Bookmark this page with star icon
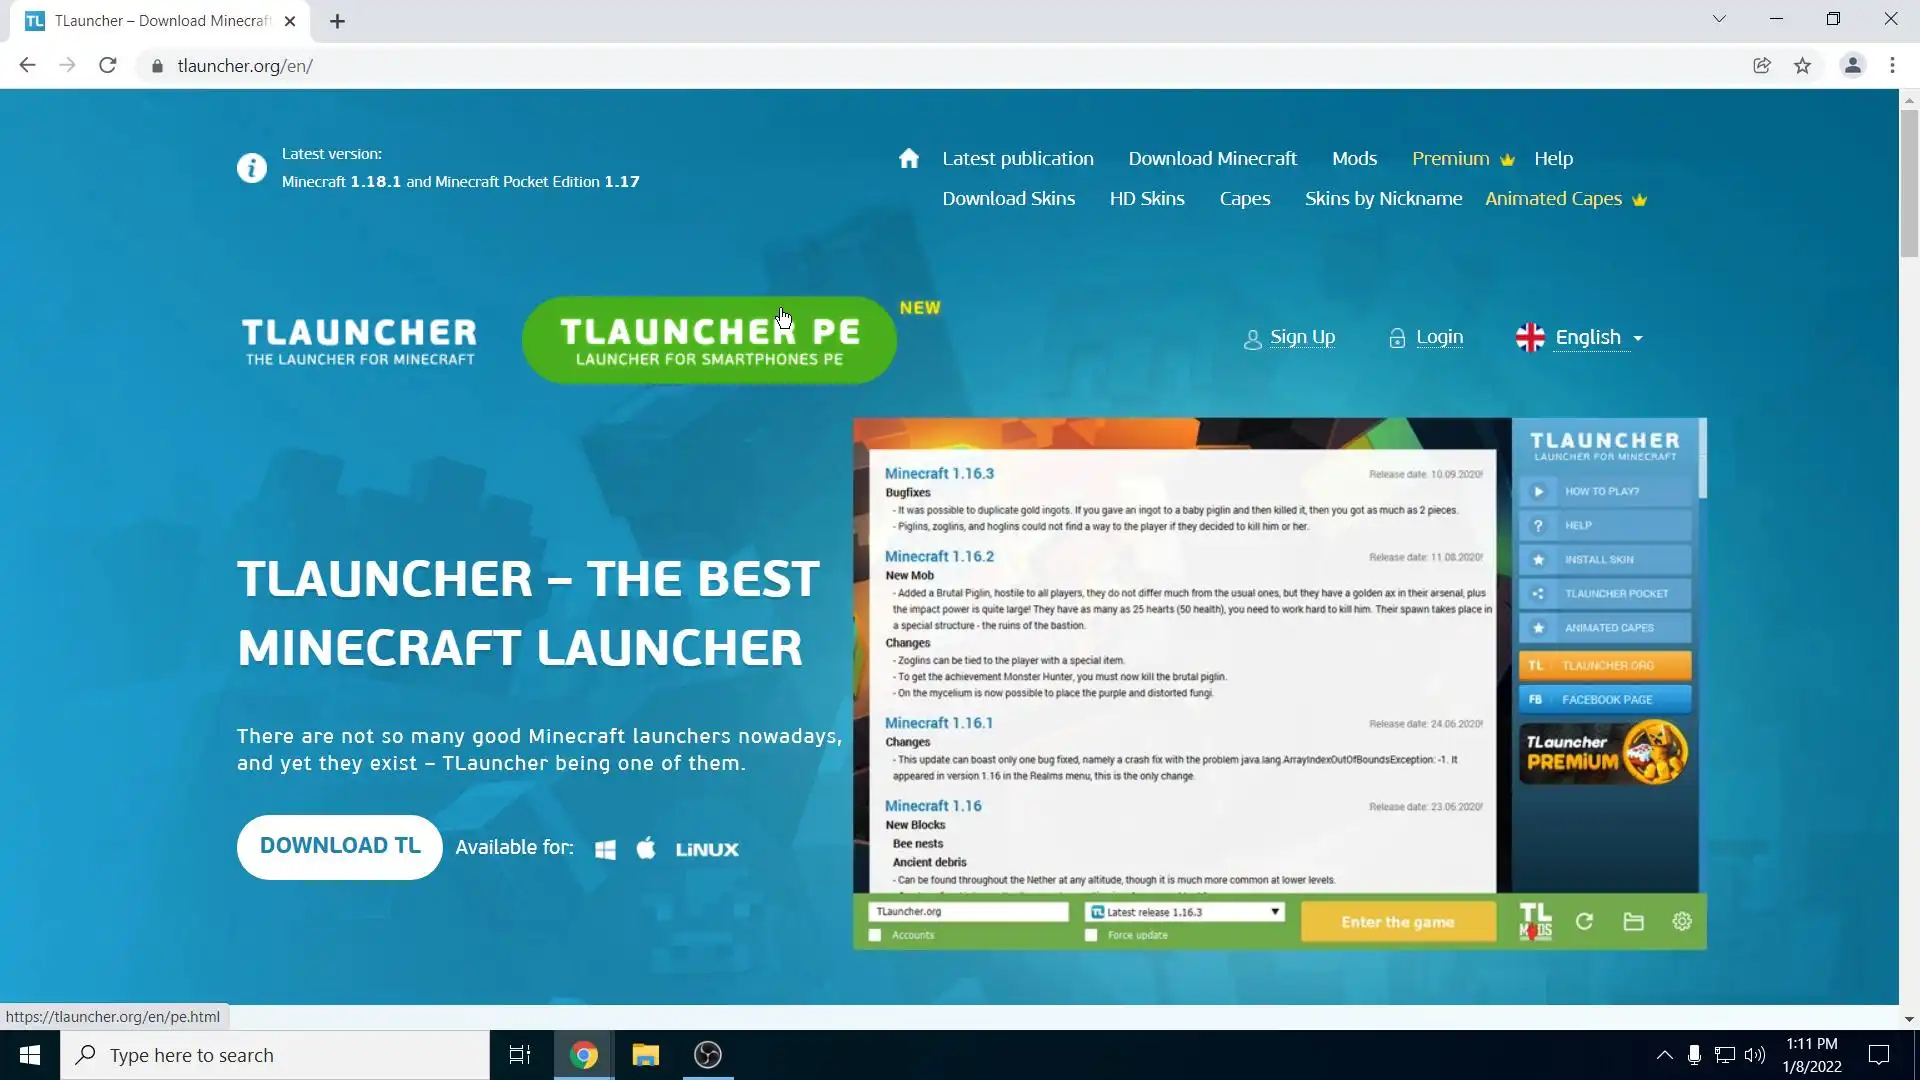The image size is (1920, 1080). 1802,66
